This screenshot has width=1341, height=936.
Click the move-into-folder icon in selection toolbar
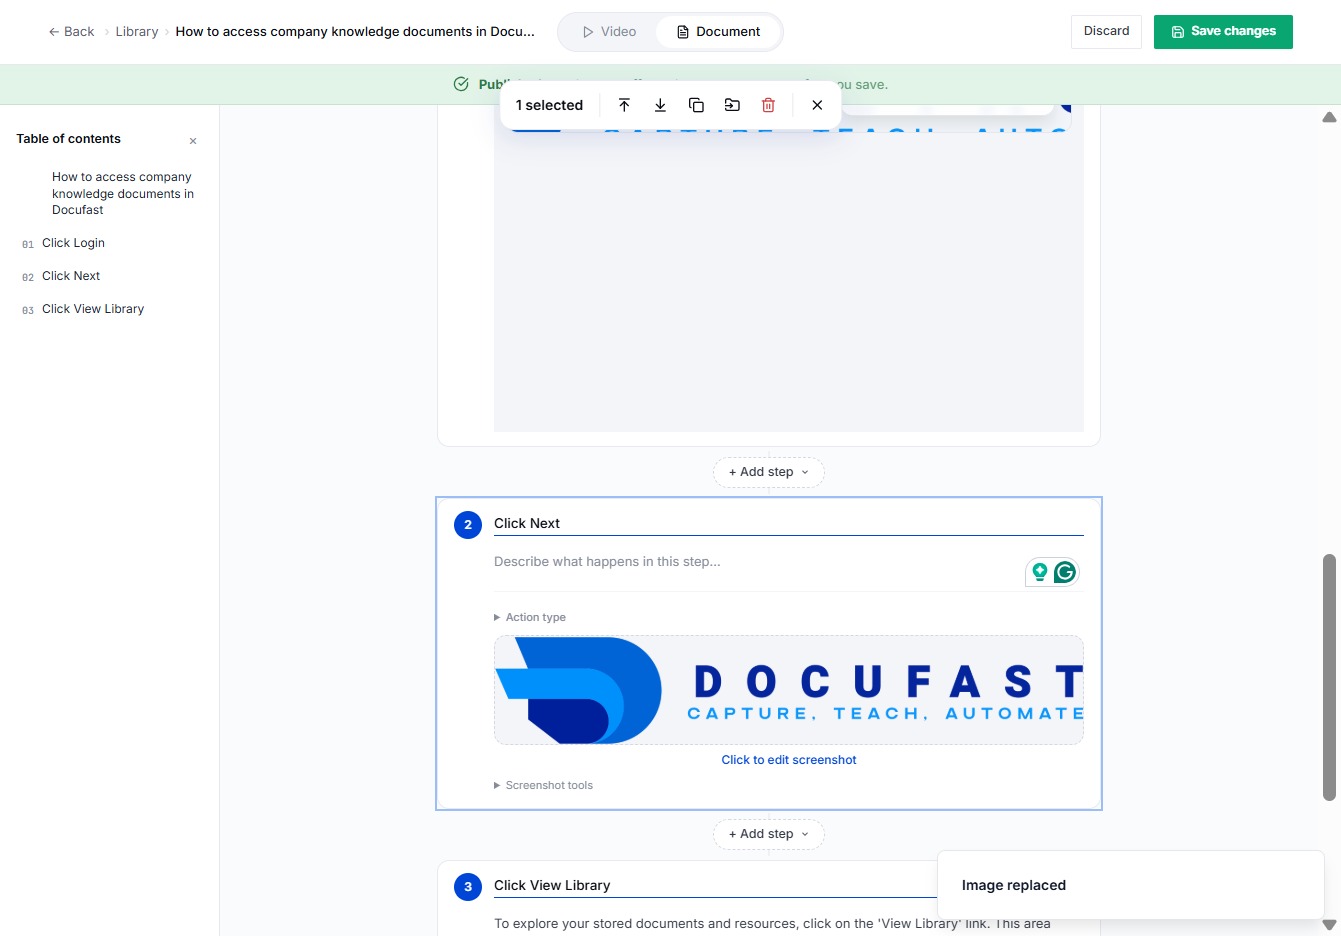pos(732,105)
